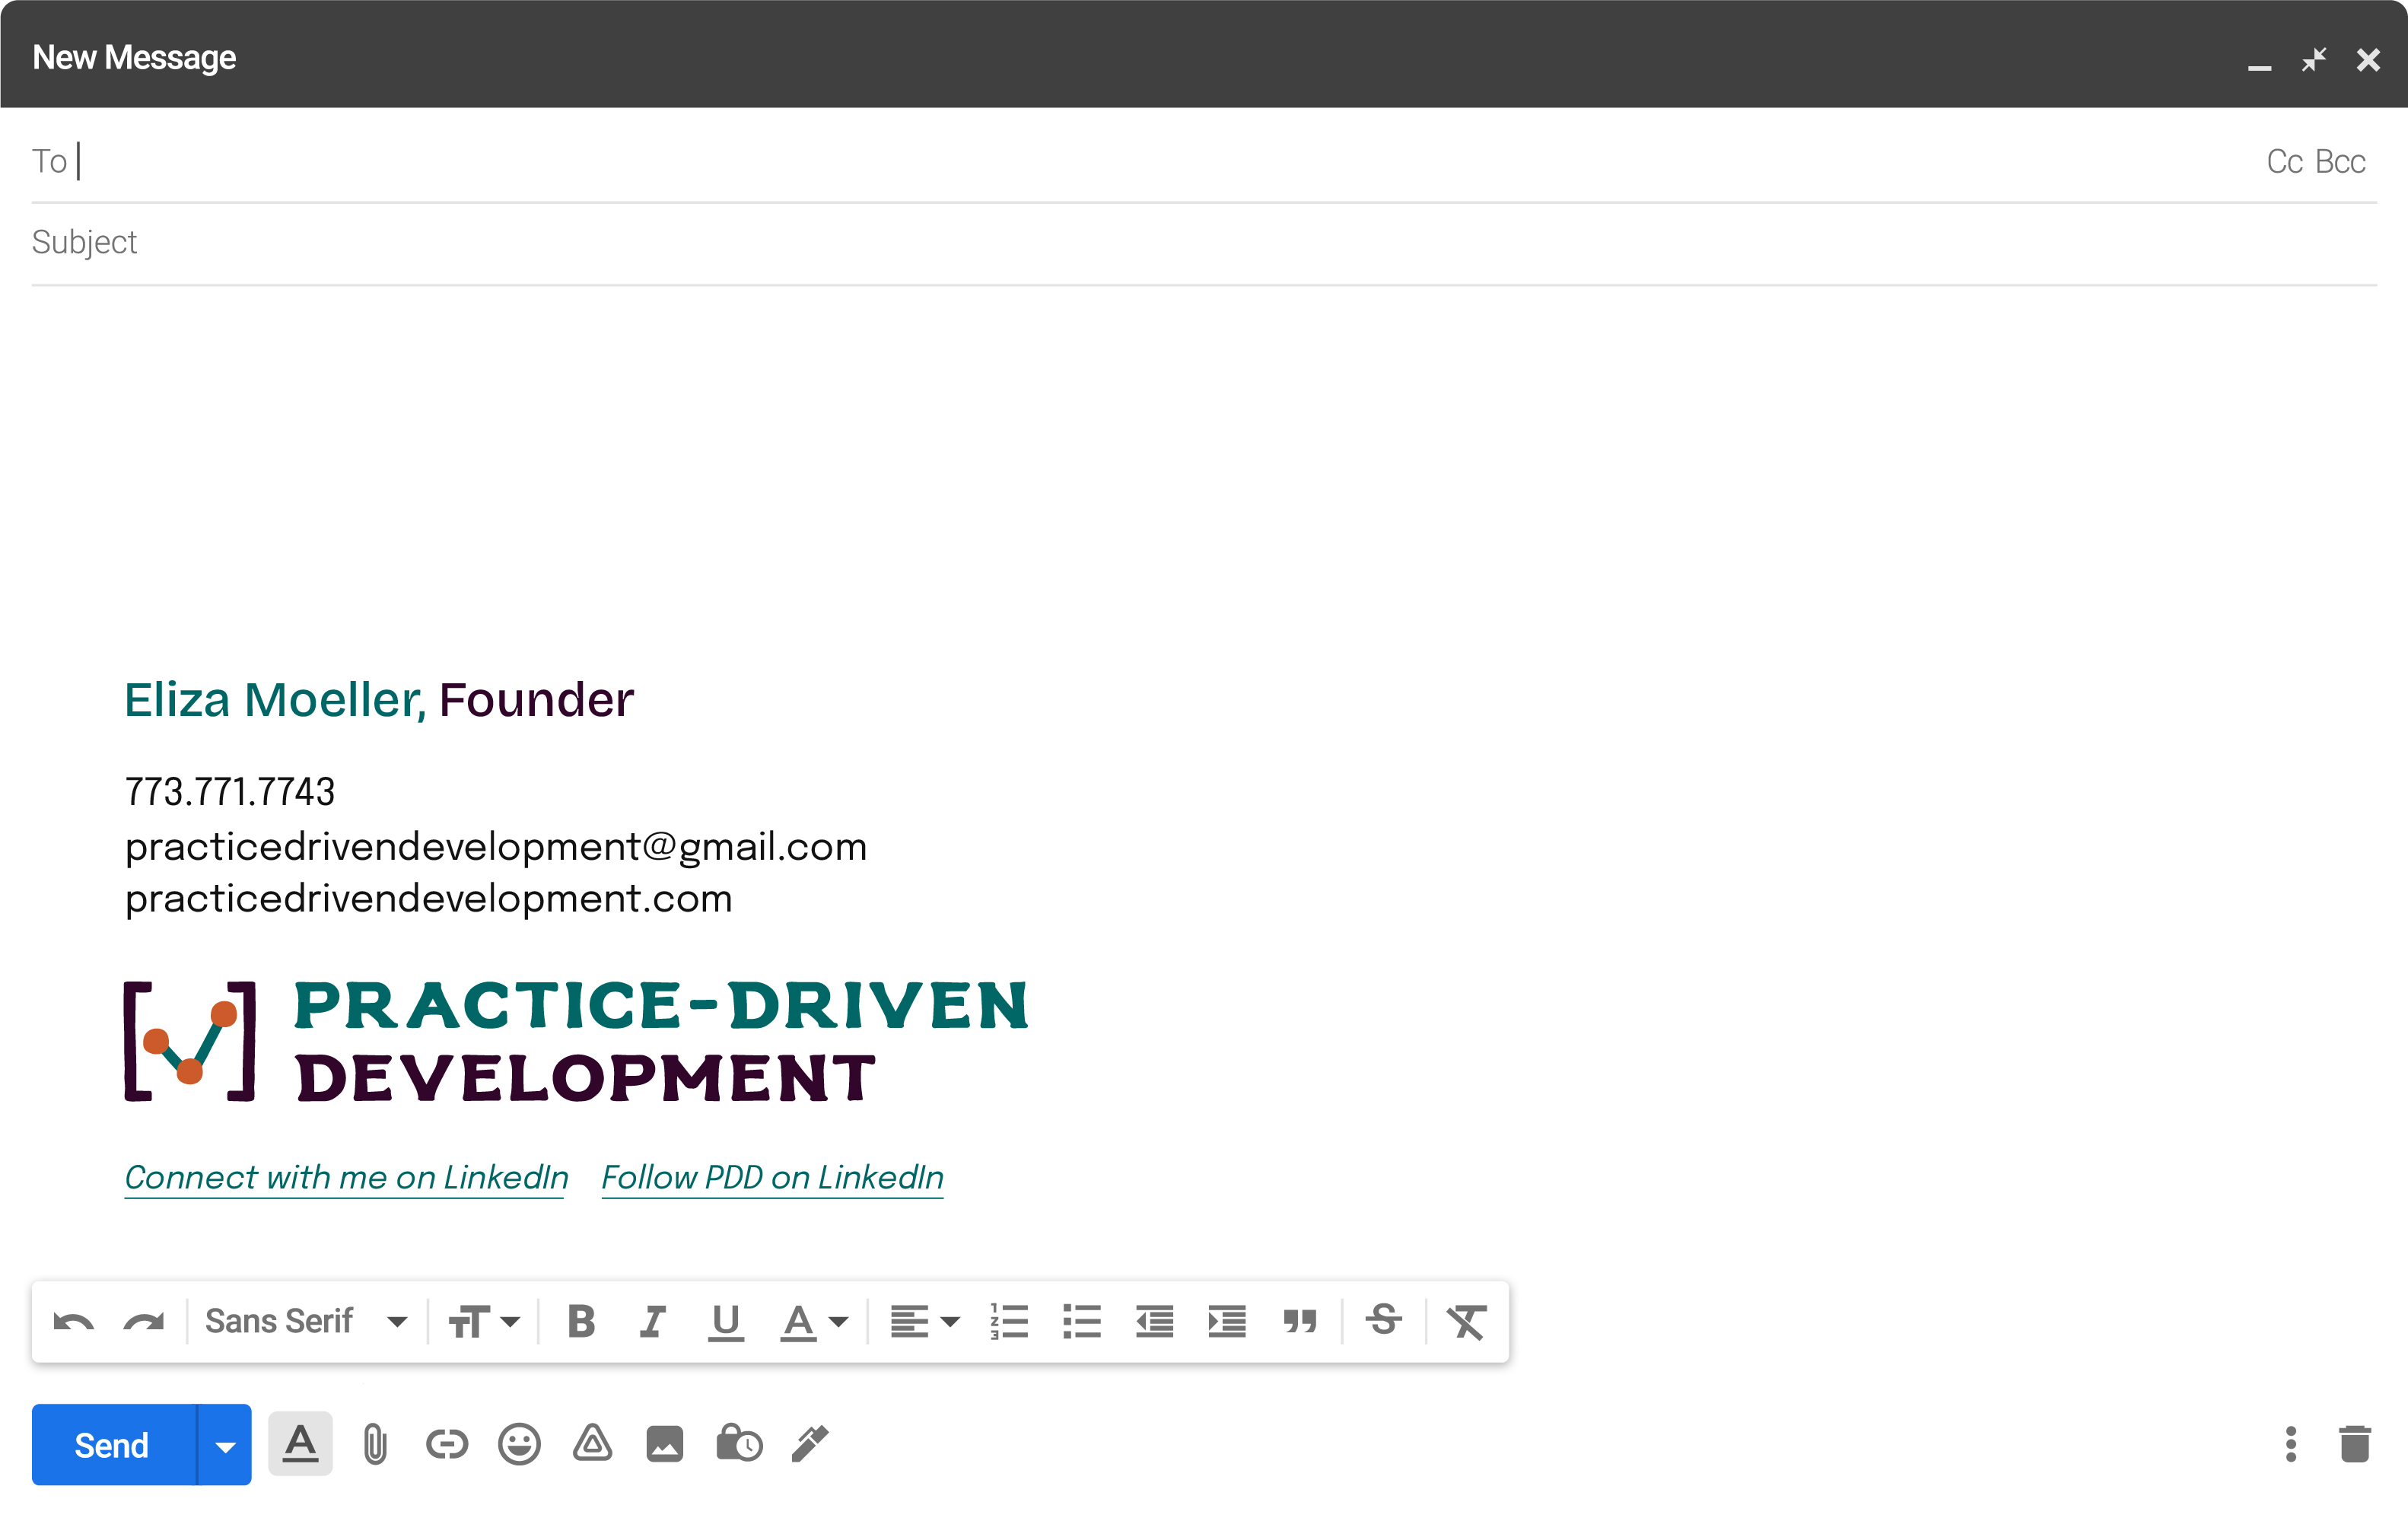Toggle confidential mode lock-clock icon
The image size is (2408, 1521).
click(738, 1444)
